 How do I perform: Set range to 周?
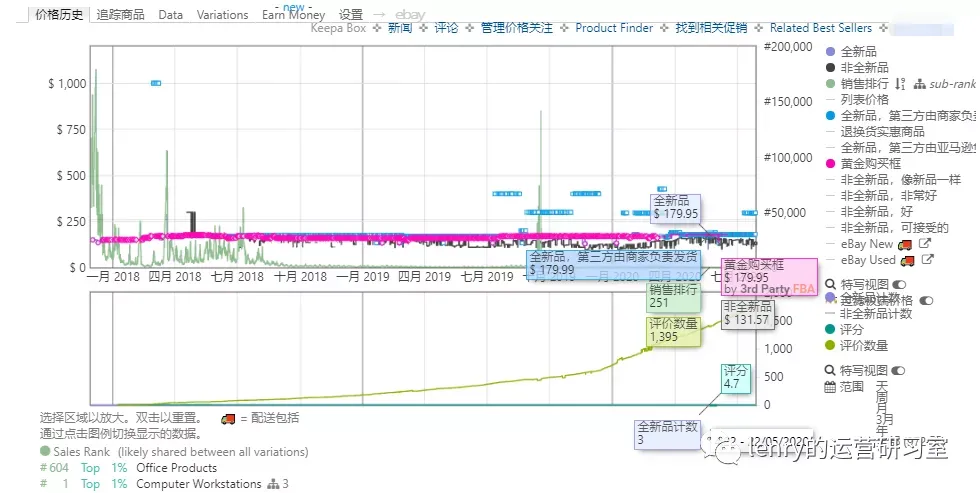pyautogui.click(x=882, y=396)
